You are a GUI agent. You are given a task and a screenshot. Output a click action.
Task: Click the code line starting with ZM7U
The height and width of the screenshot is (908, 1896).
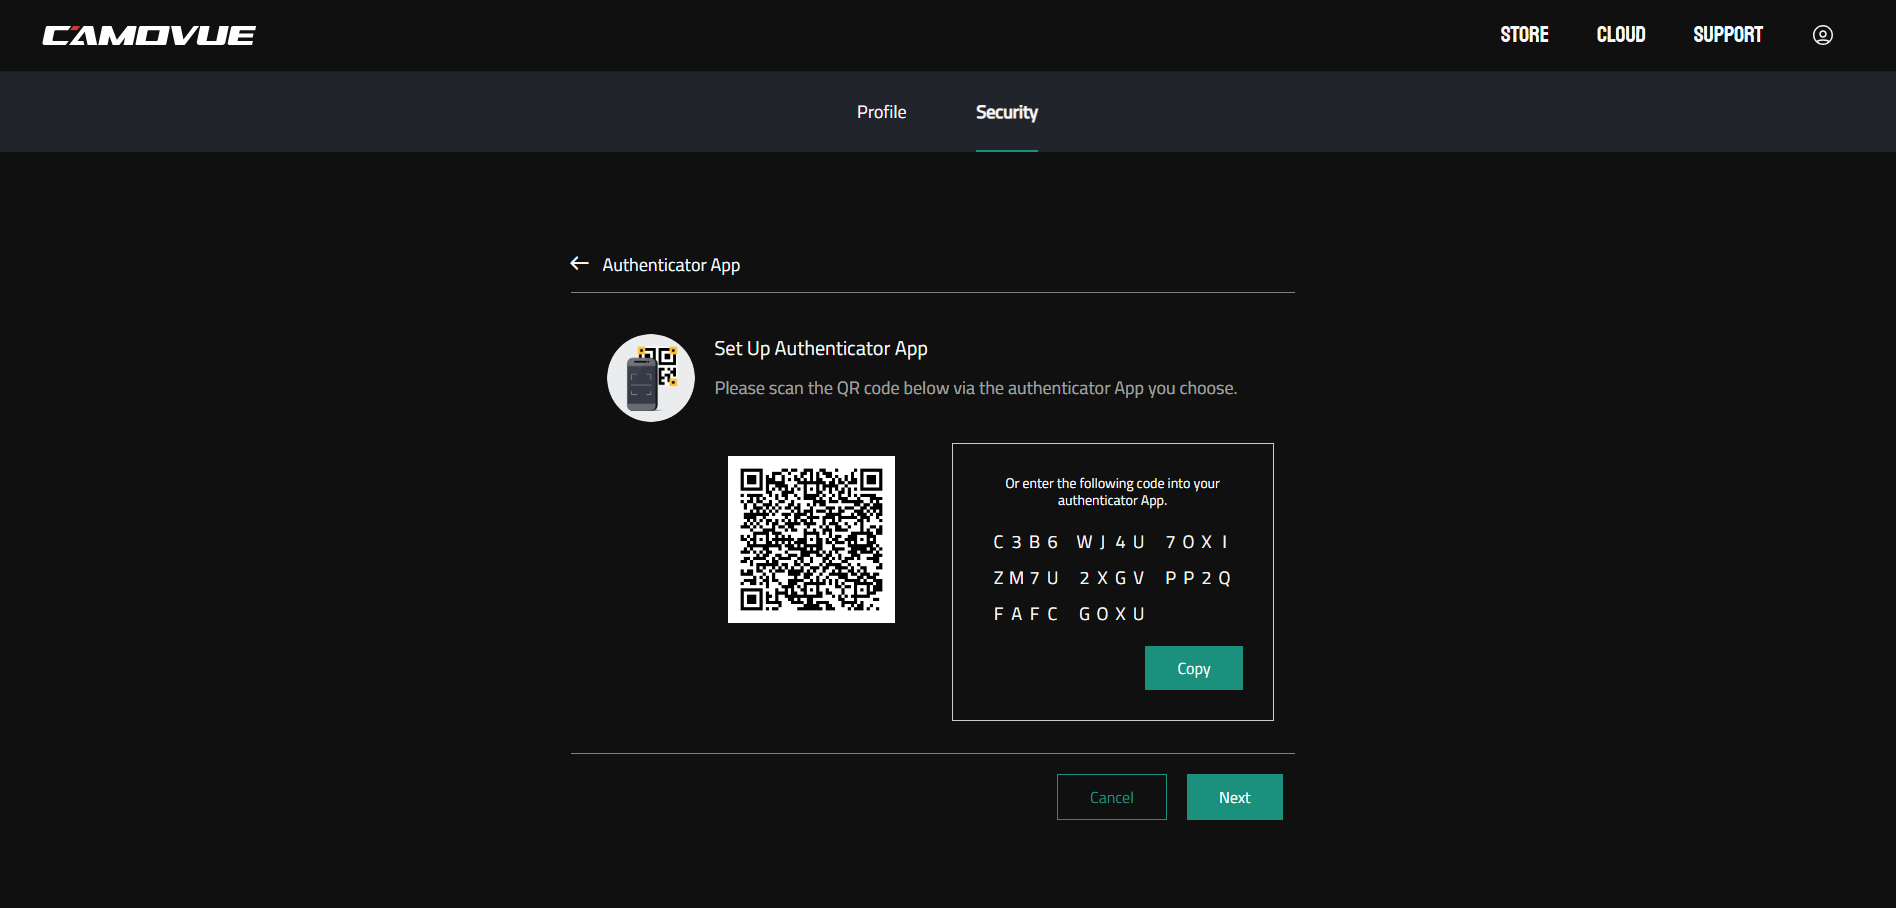(x=1112, y=578)
